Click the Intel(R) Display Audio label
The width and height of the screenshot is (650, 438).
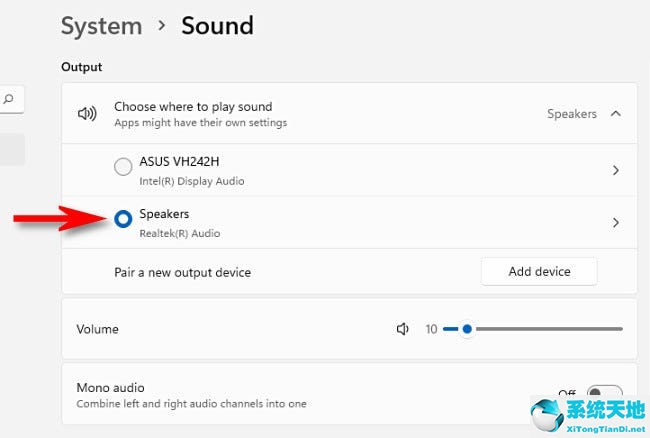point(192,181)
